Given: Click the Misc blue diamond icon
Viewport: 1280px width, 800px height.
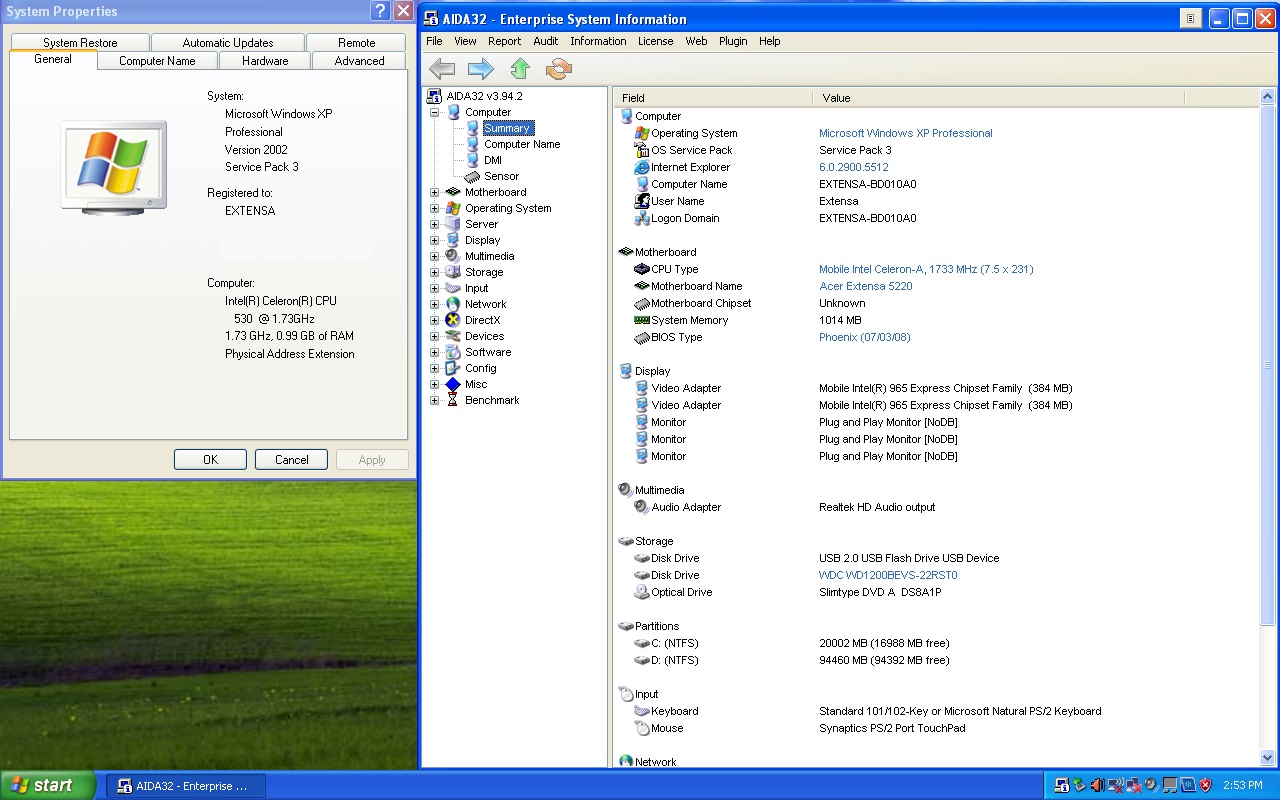Looking at the screenshot, I should coord(453,384).
